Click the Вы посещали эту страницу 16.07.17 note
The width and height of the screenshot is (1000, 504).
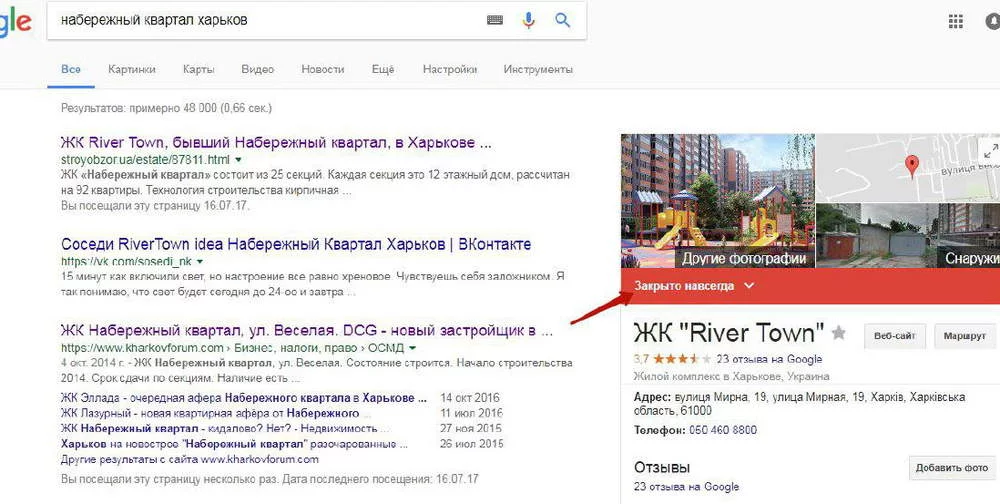tap(155, 205)
